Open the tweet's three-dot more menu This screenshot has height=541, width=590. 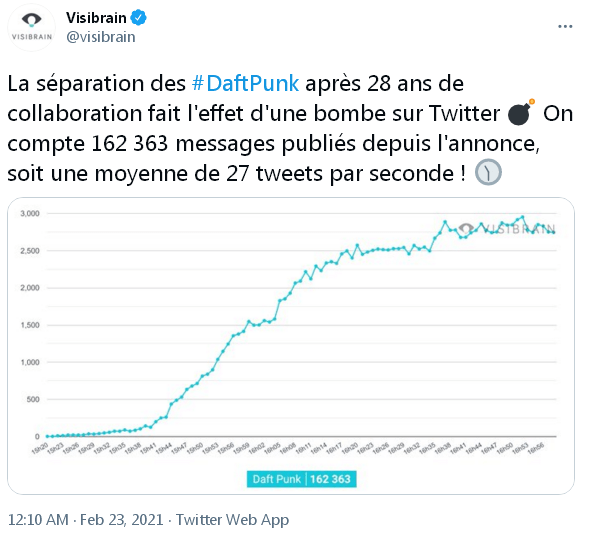coord(565,26)
